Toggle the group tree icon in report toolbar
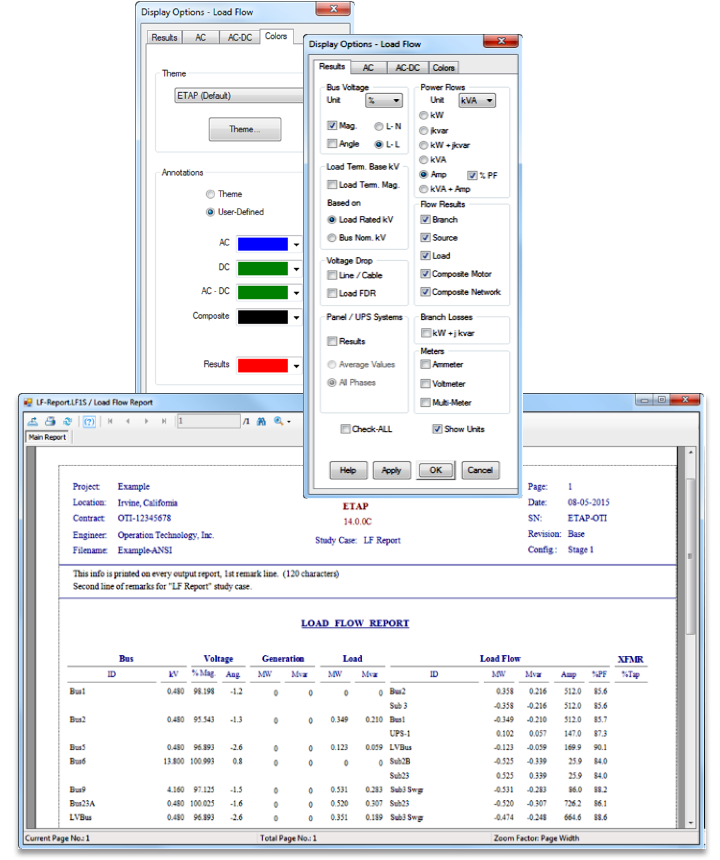720x860 pixels. [x=89, y=422]
